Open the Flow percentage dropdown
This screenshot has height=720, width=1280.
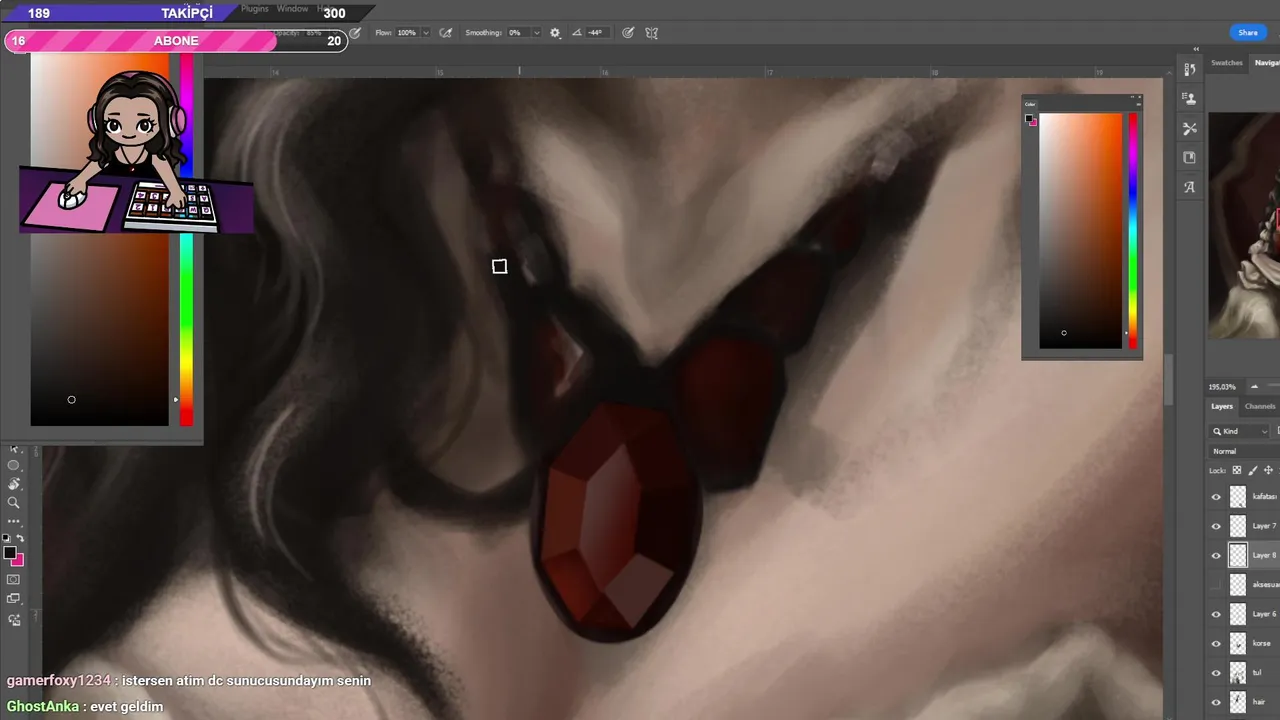click(426, 33)
